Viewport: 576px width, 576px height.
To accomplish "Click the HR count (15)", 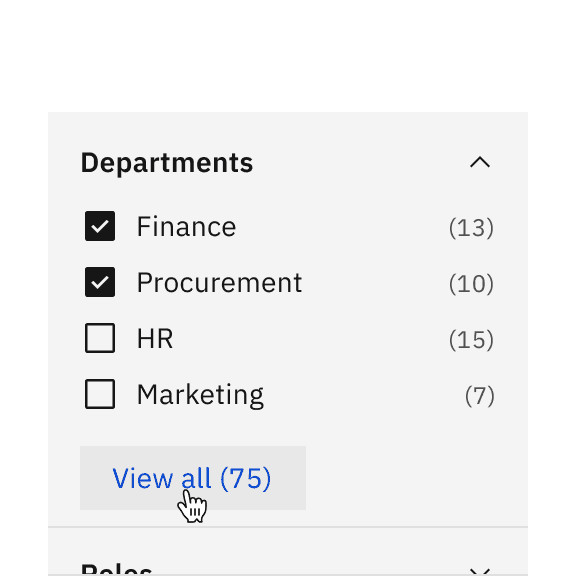I will (x=471, y=340).
